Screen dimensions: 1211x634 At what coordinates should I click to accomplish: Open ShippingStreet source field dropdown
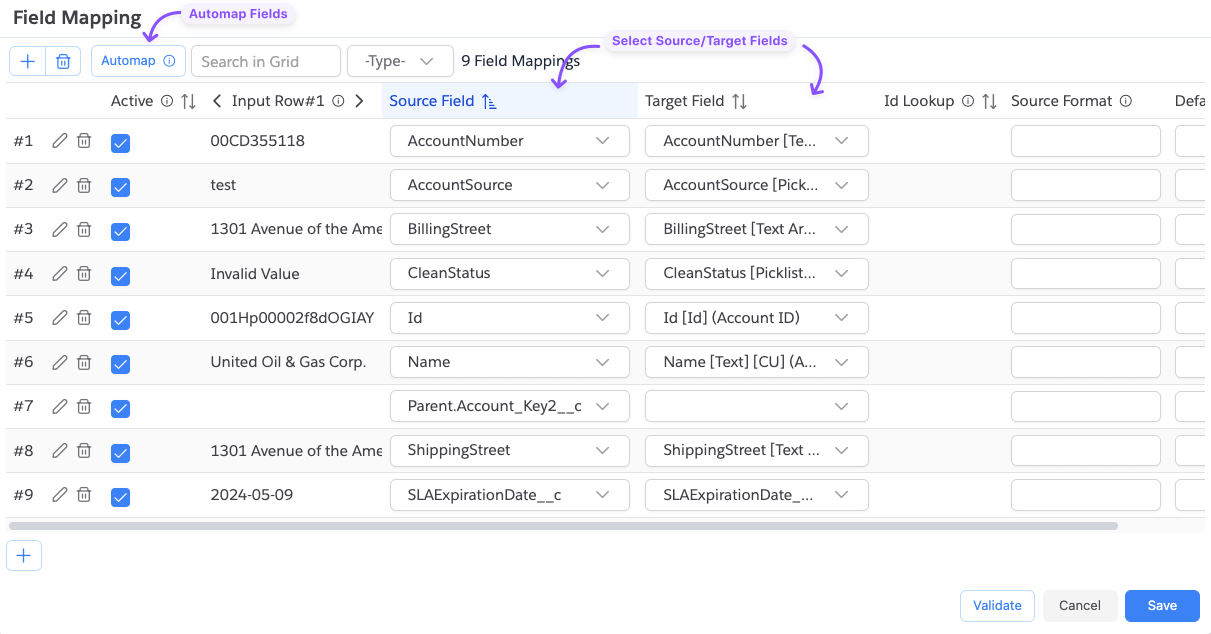(510, 451)
